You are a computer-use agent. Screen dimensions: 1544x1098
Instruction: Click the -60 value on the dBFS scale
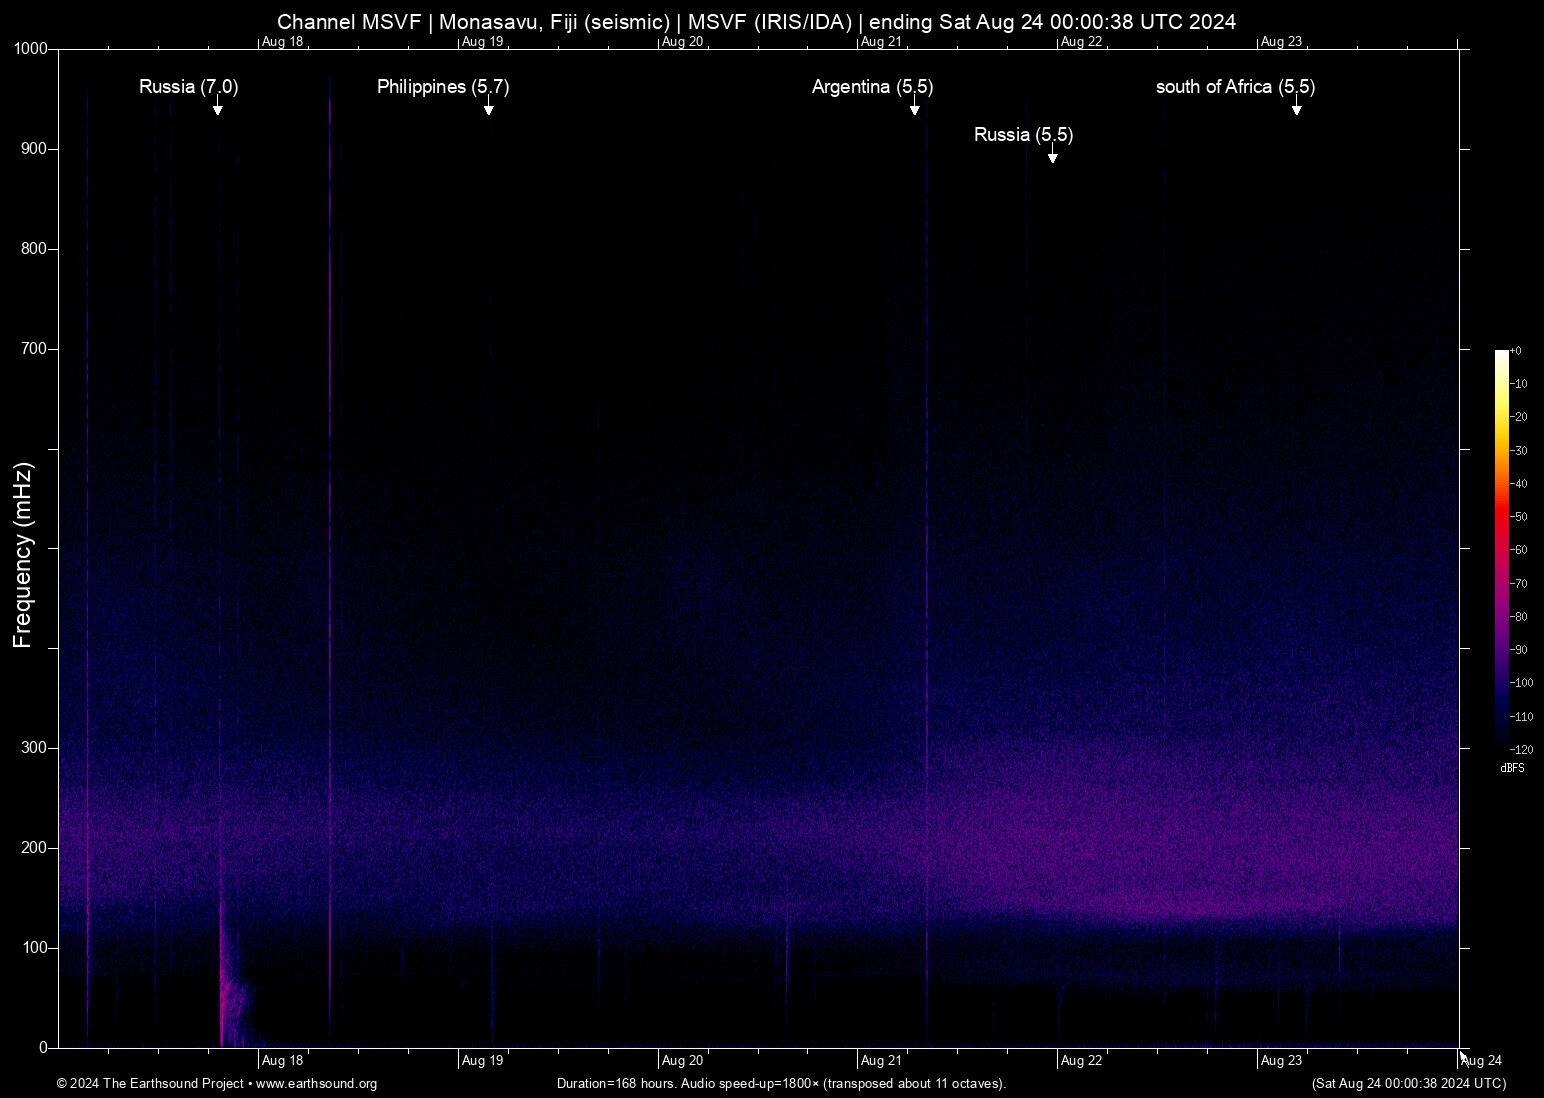pos(1518,550)
